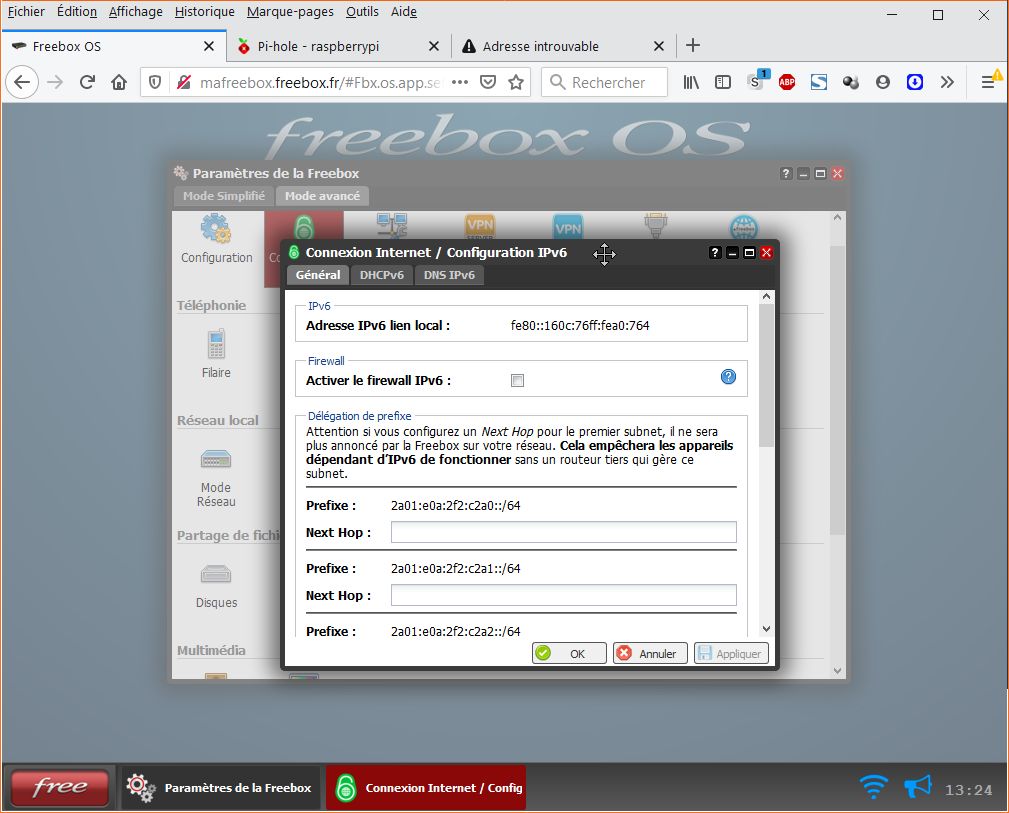The height and width of the screenshot is (813, 1009).
Task: Open Configuration icon in Paramètres window
Action: point(216,239)
